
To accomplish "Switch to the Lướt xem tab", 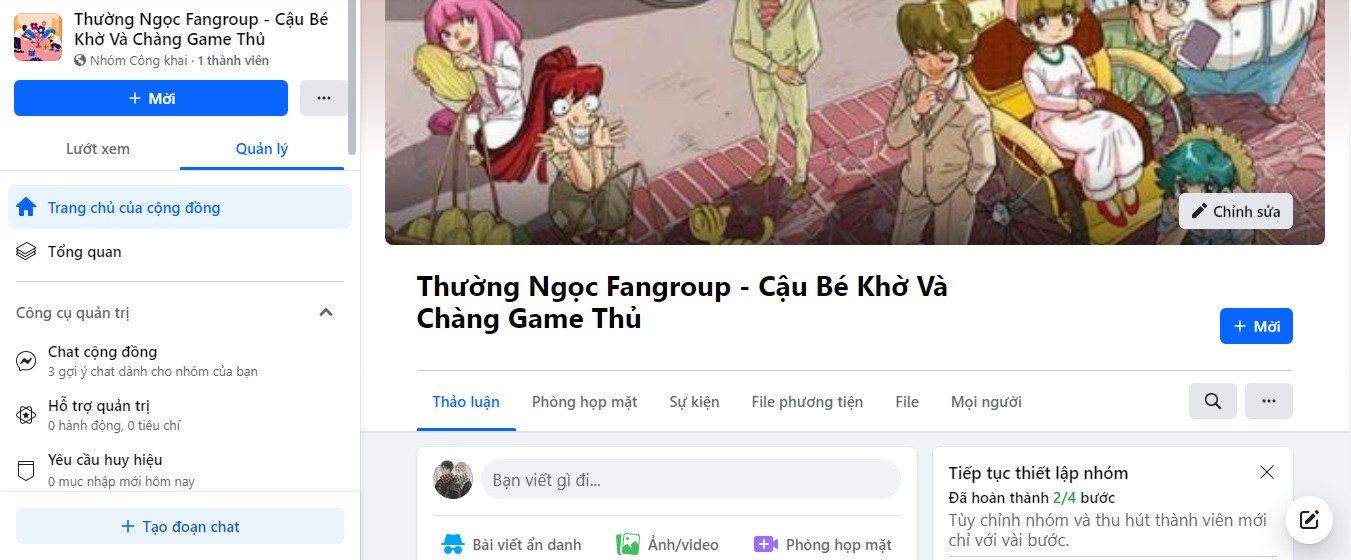I will [98, 149].
